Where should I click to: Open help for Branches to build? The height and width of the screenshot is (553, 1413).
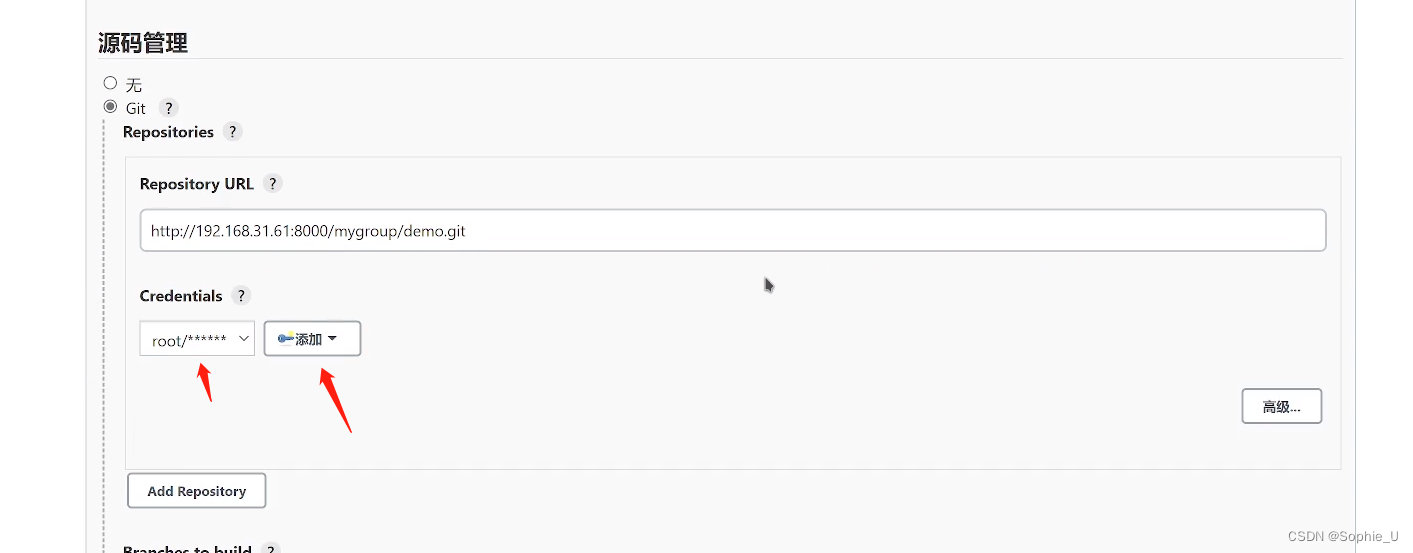click(x=270, y=549)
